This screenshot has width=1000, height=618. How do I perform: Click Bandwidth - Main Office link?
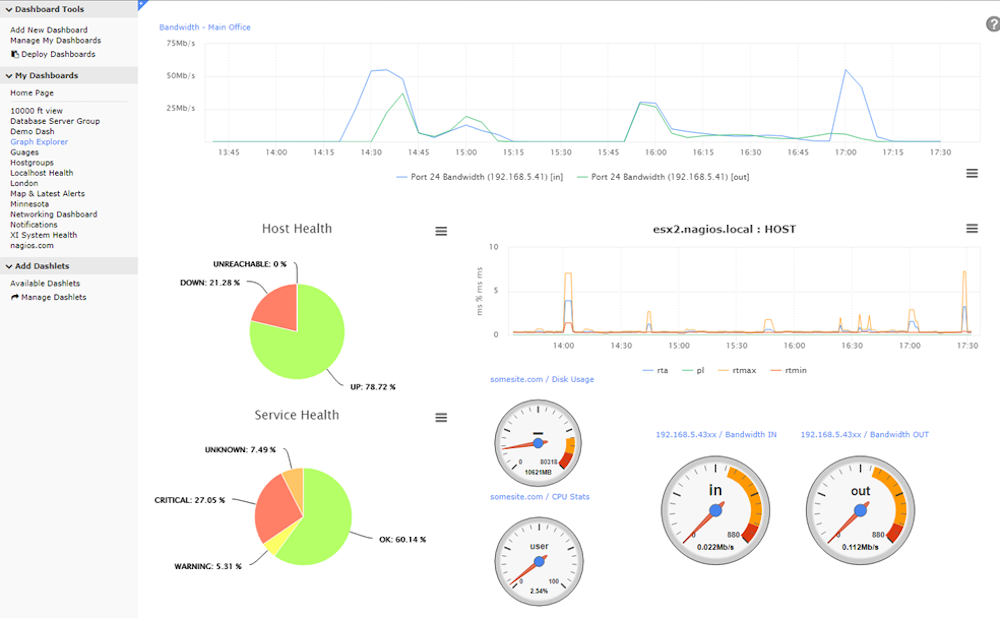pyautogui.click(x=205, y=27)
